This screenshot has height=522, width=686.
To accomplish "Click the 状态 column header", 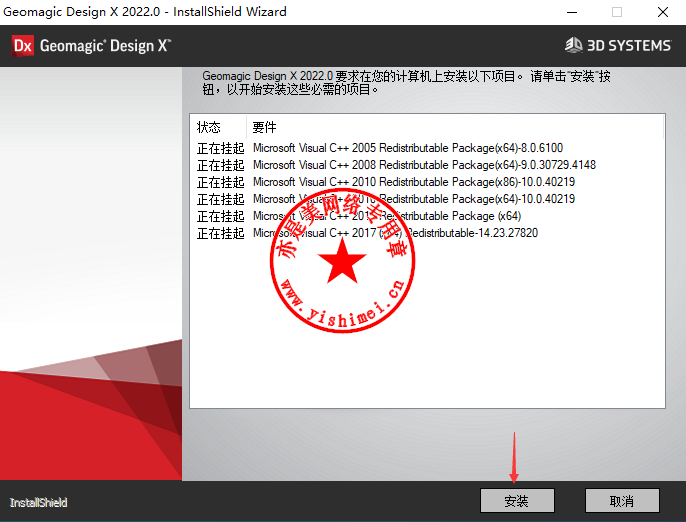I will click(x=218, y=127).
